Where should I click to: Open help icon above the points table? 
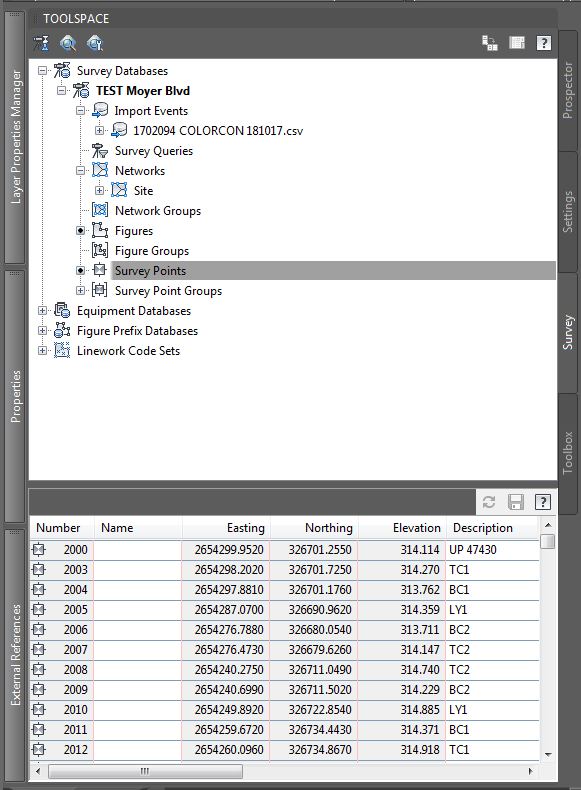pyautogui.click(x=543, y=502)
